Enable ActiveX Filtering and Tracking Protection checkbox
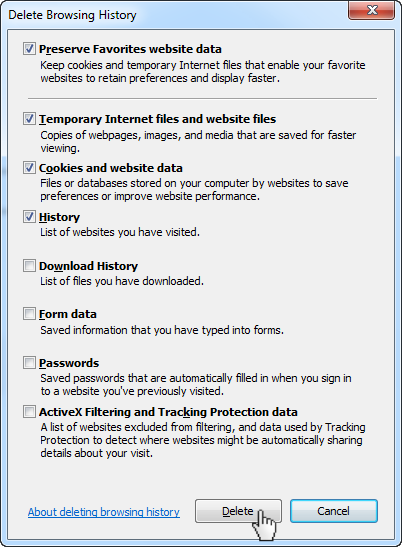This screenshot has width=402, height=547. pos(29,412)
